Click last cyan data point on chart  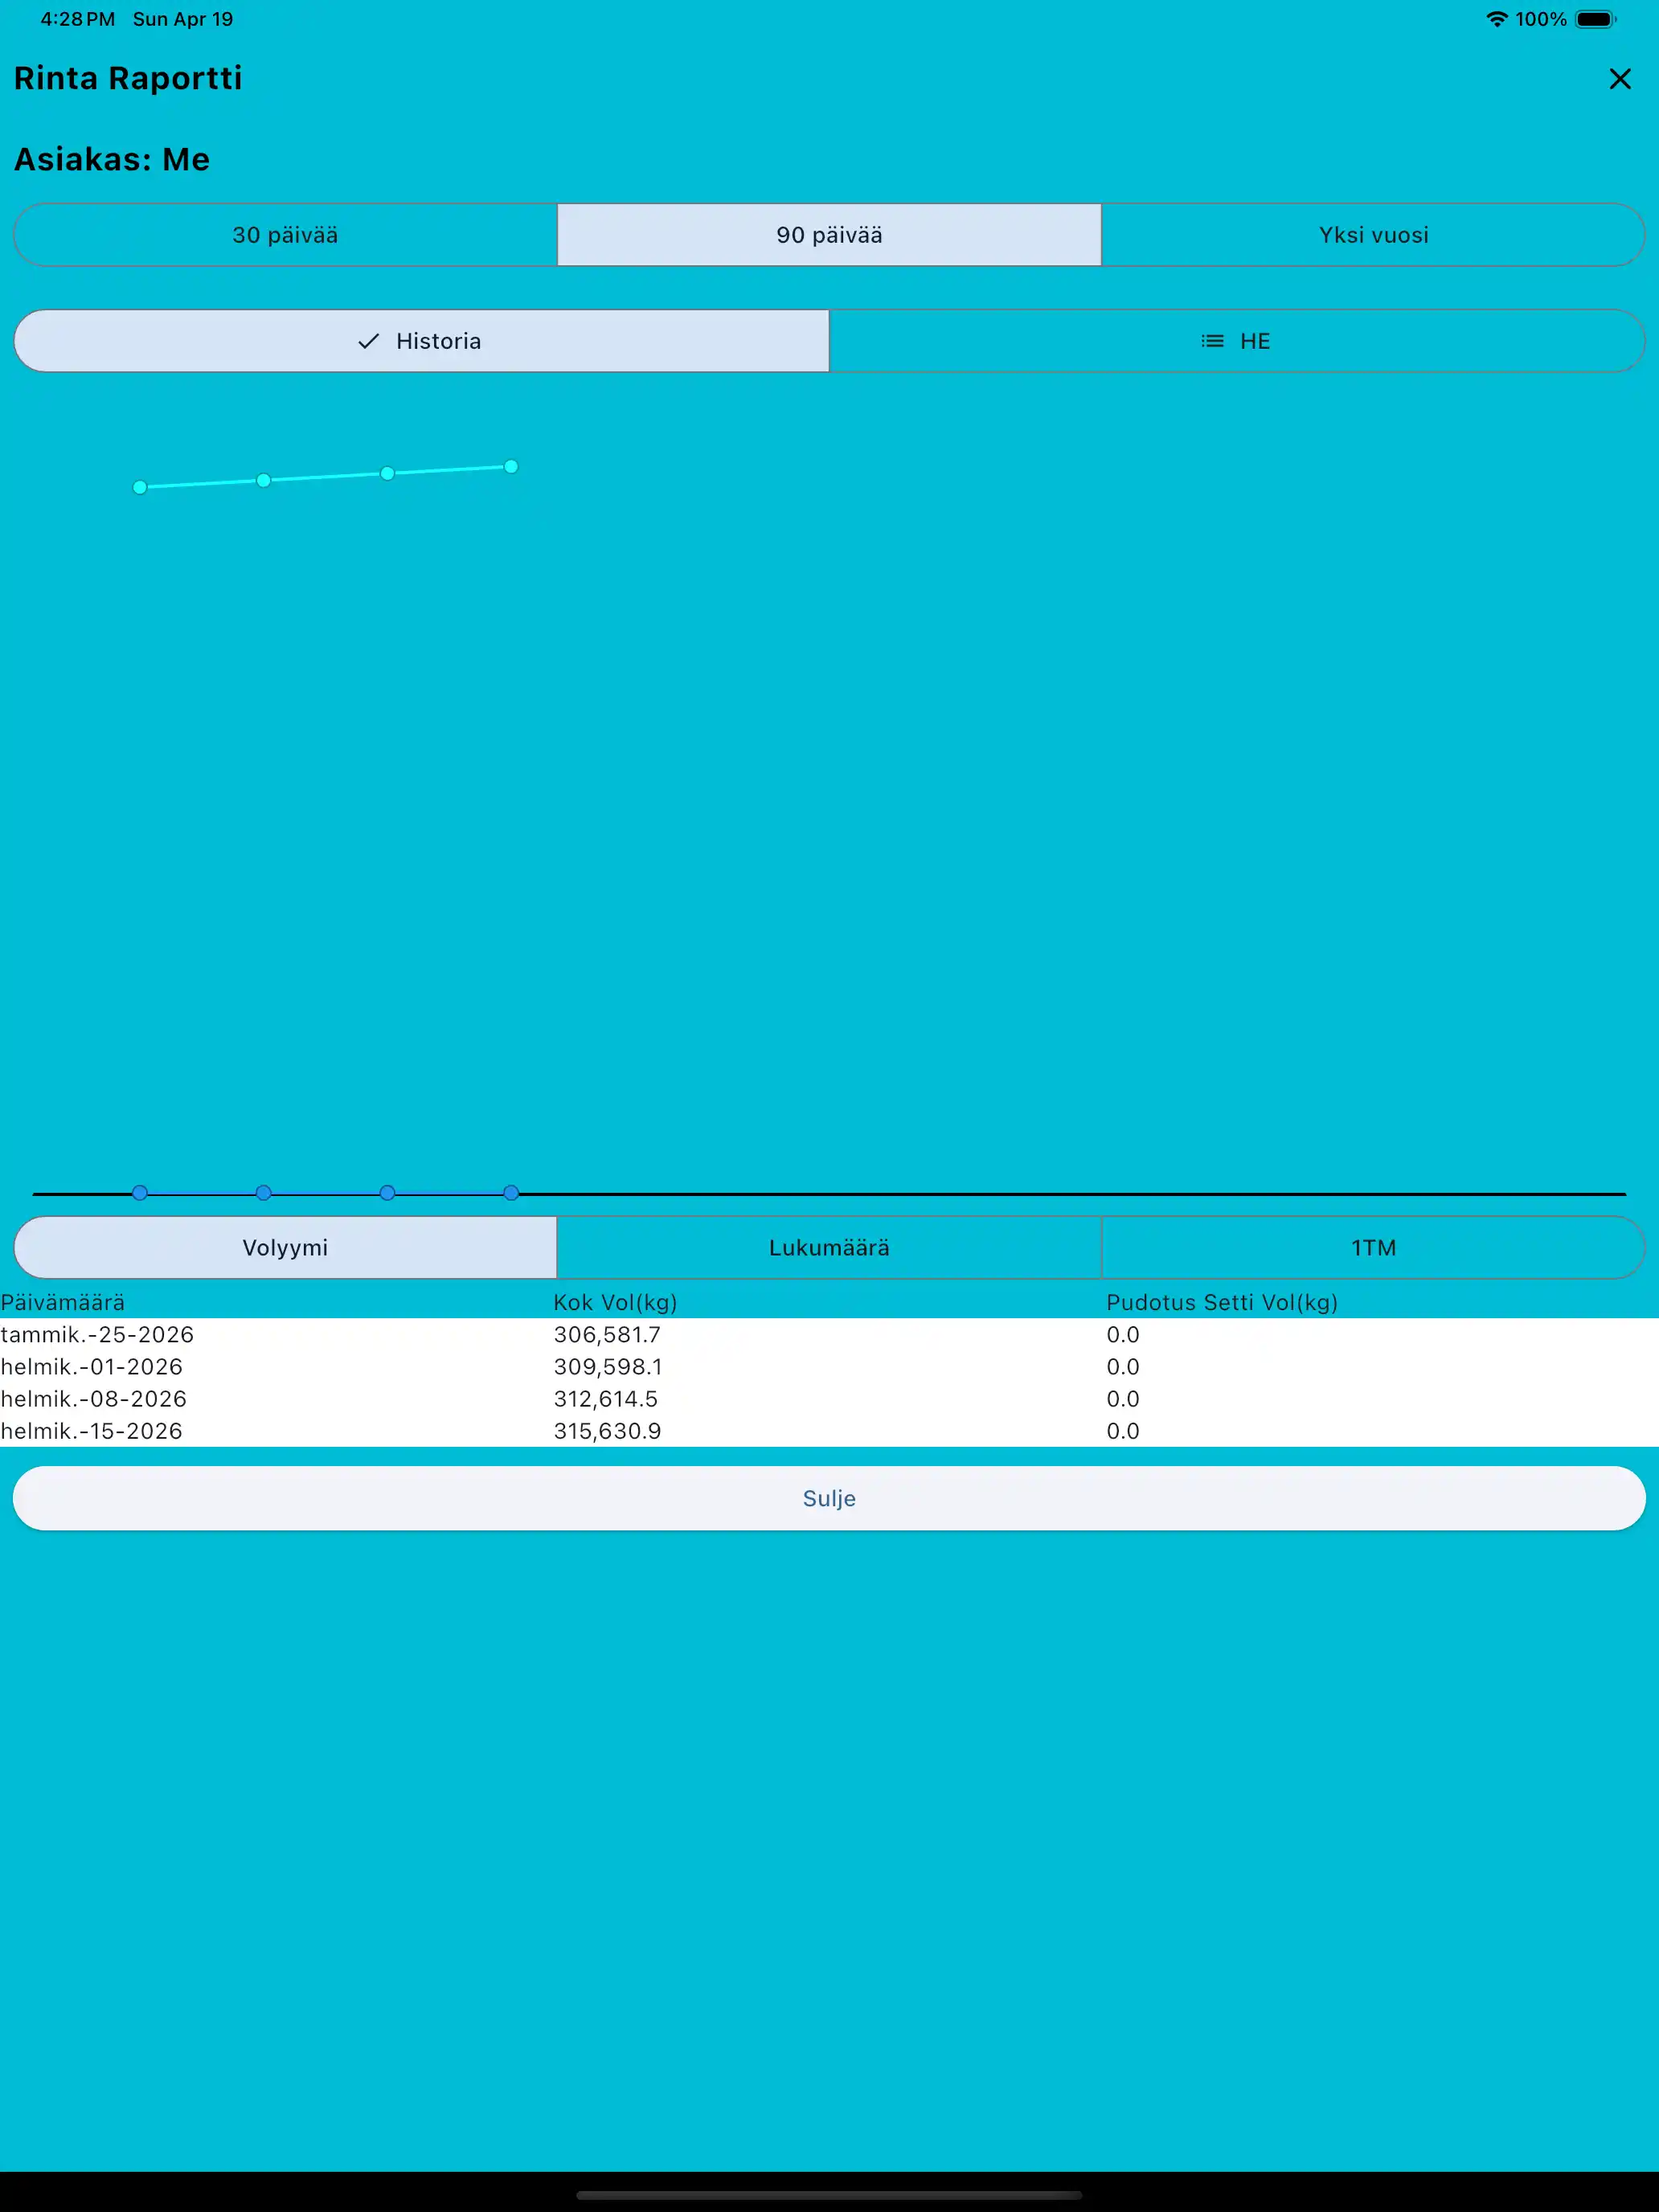point(511,467)
